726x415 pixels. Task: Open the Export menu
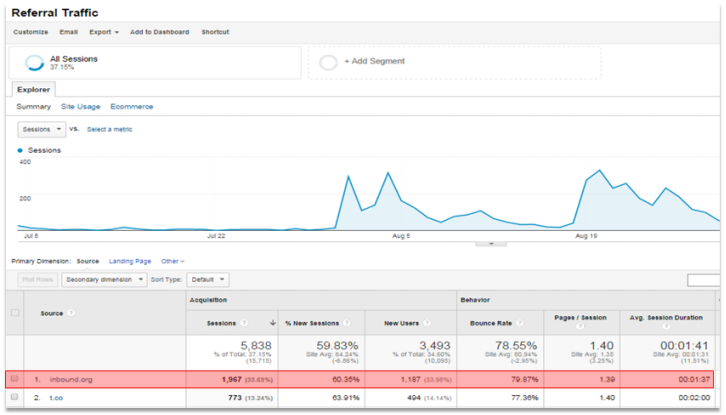[x=103, y=32]
